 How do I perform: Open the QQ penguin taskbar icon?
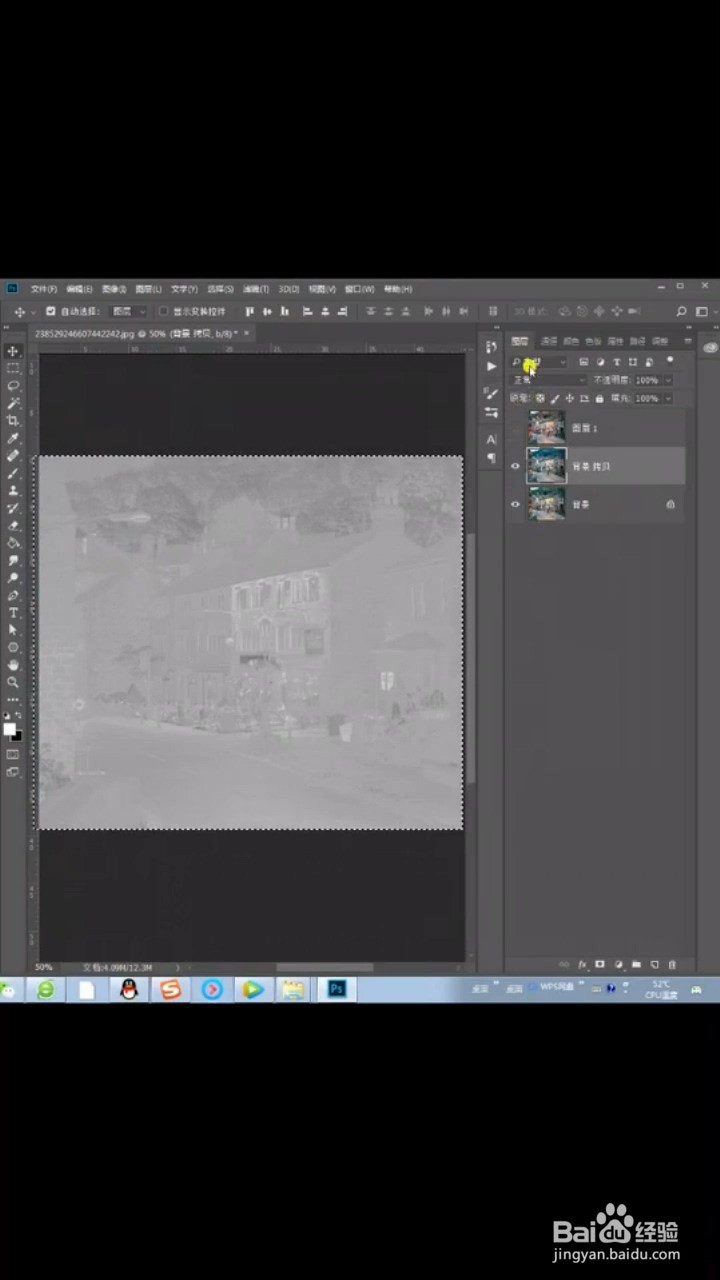click(x=129, y=989)
